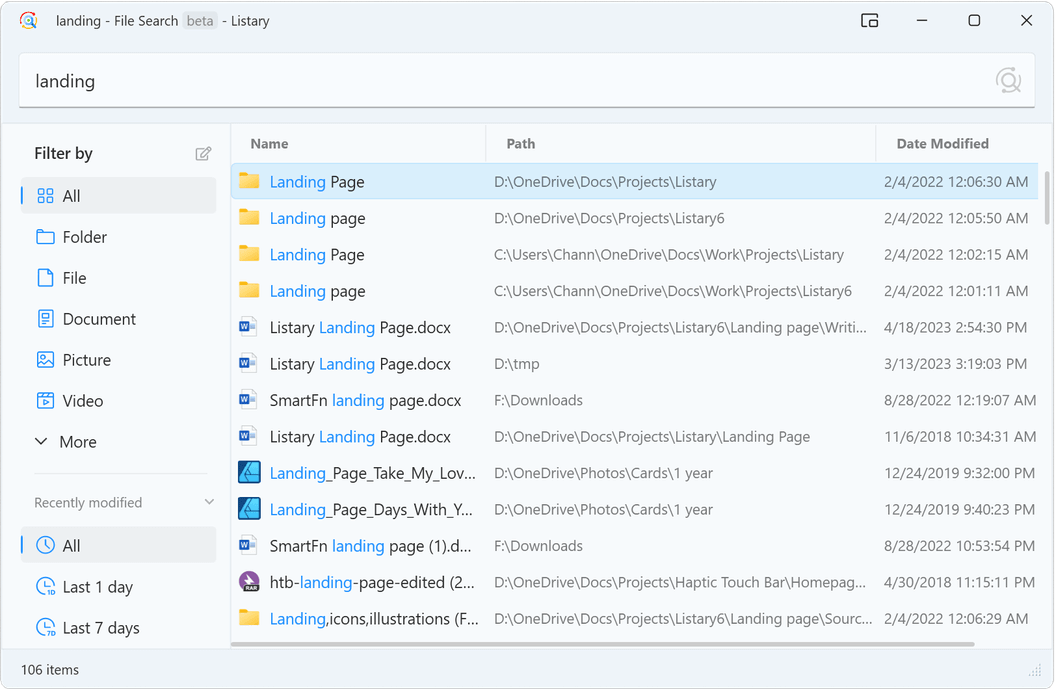The height and width of the screenshot is (689, 1055).
Task: Select the Folder filter
Action: pyautogui.click(x=118, y=237)
